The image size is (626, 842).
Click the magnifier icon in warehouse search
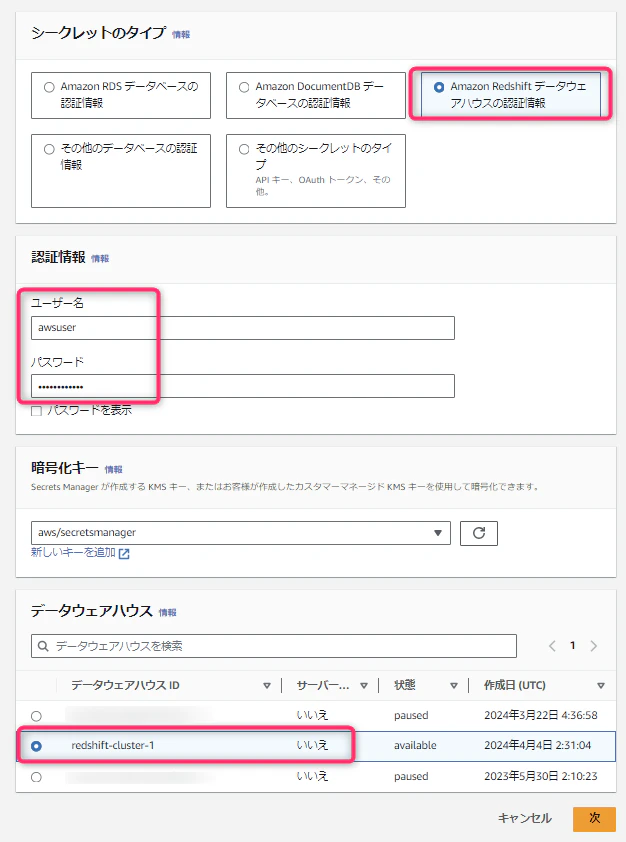point(43,646)
